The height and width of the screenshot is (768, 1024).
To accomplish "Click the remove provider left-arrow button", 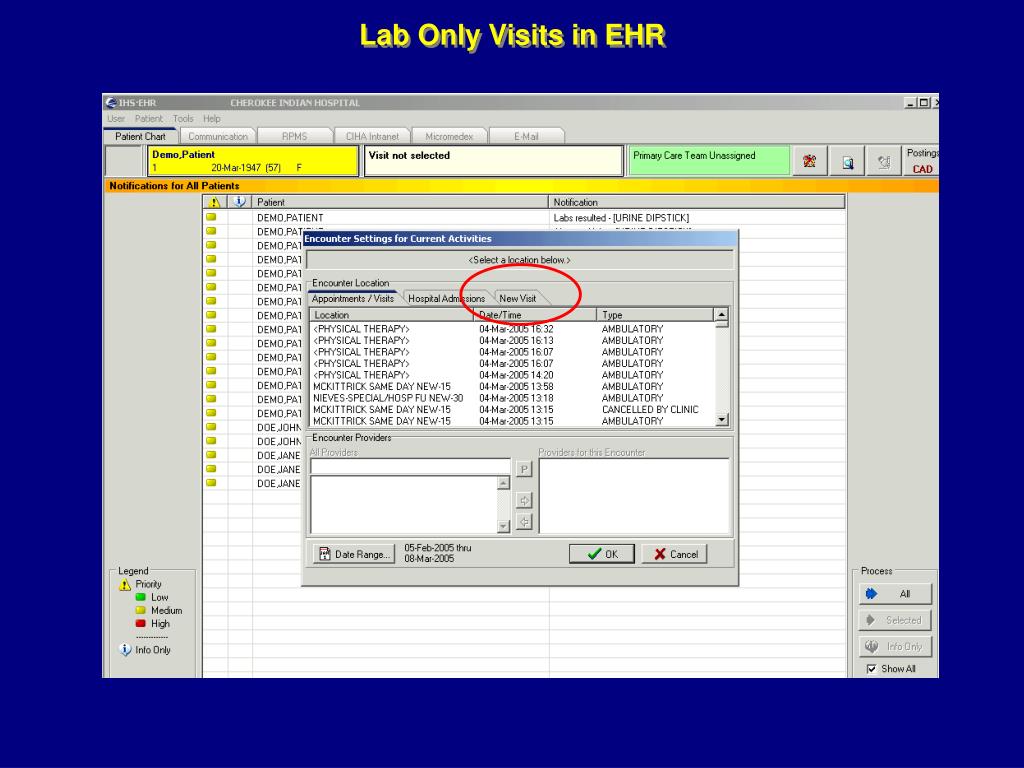I will pos(524,521).
